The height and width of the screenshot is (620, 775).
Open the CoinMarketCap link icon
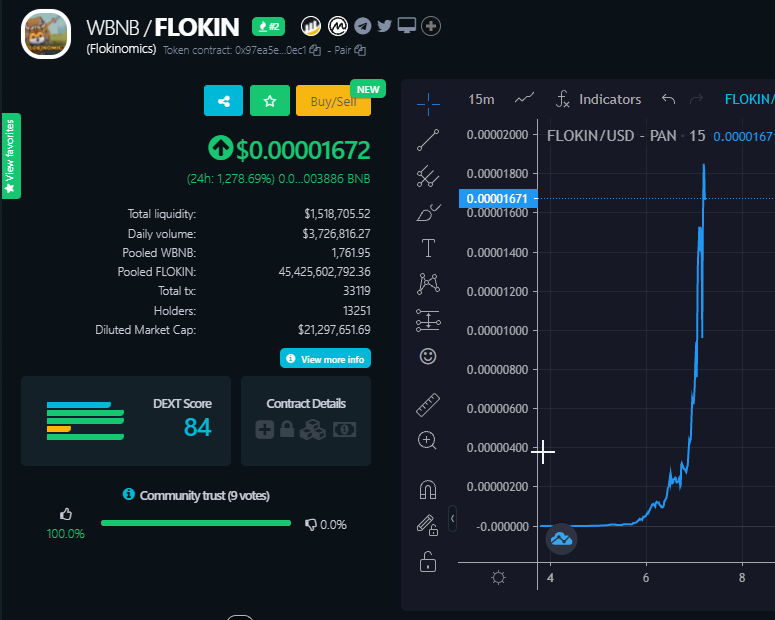point(338,26)
